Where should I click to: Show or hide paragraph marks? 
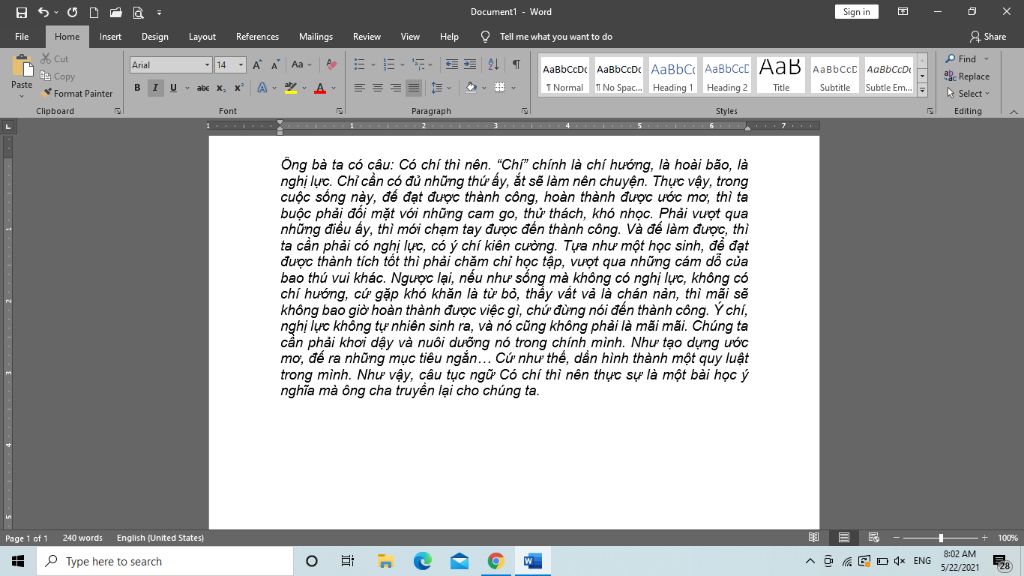tap(516, 64)
